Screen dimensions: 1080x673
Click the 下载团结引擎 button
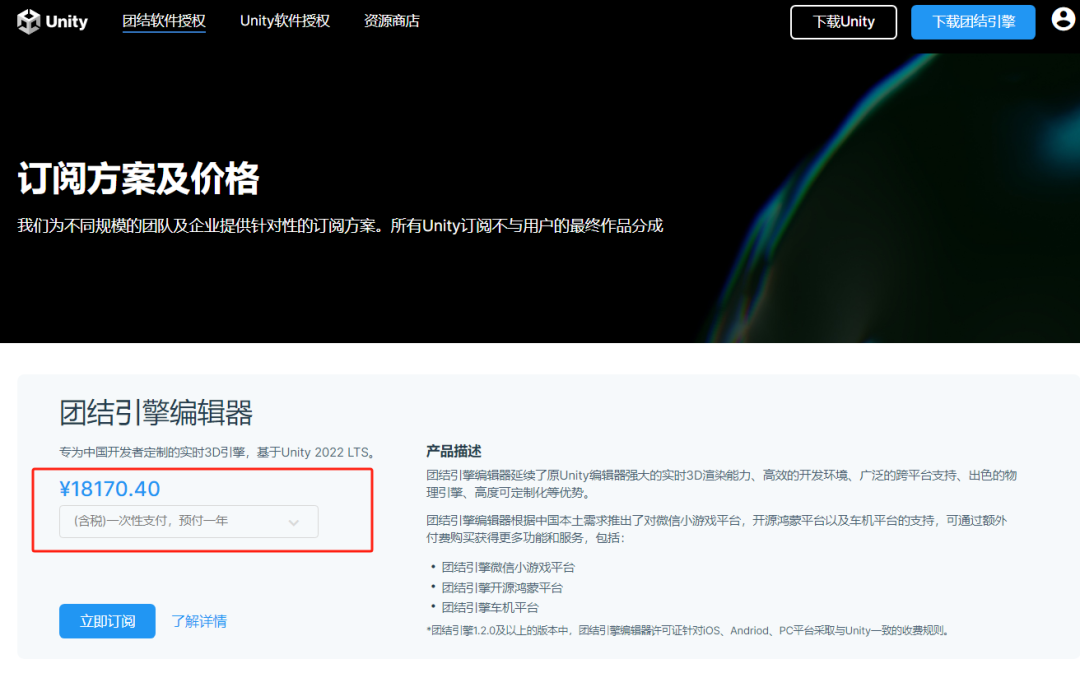[x=973, y=22]
